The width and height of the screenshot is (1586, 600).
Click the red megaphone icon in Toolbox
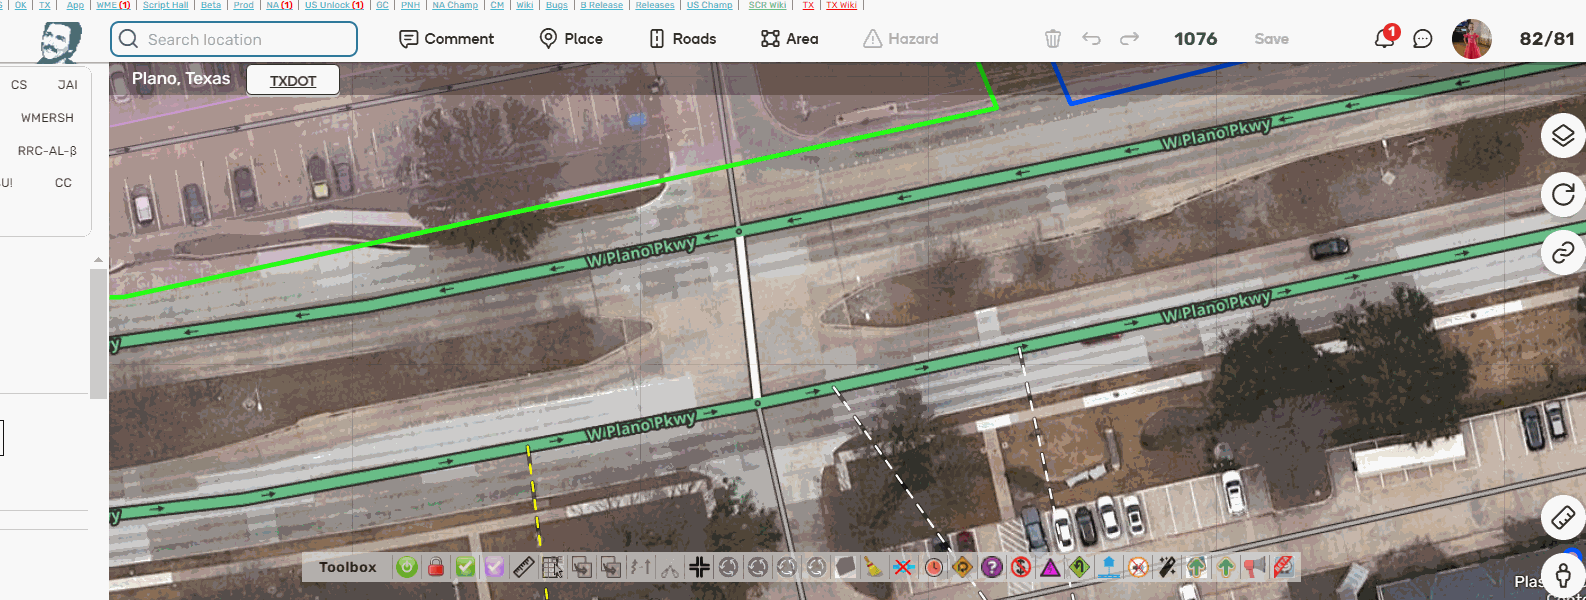(1255, 567)
